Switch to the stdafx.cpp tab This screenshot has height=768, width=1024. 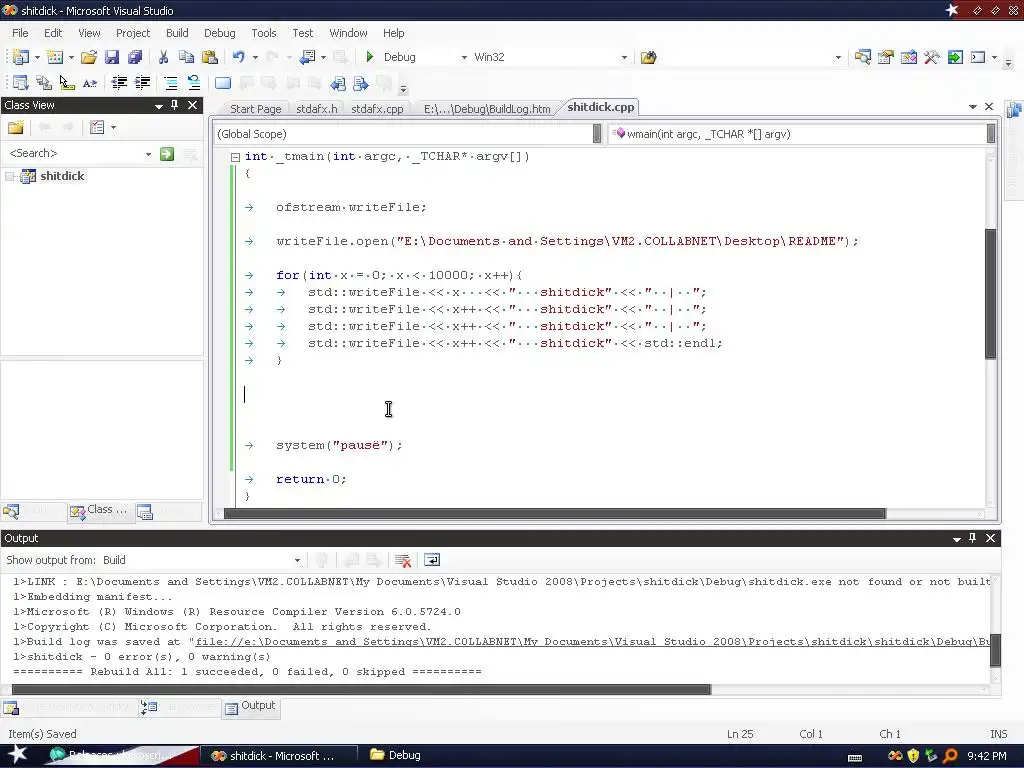coord(377,109)
